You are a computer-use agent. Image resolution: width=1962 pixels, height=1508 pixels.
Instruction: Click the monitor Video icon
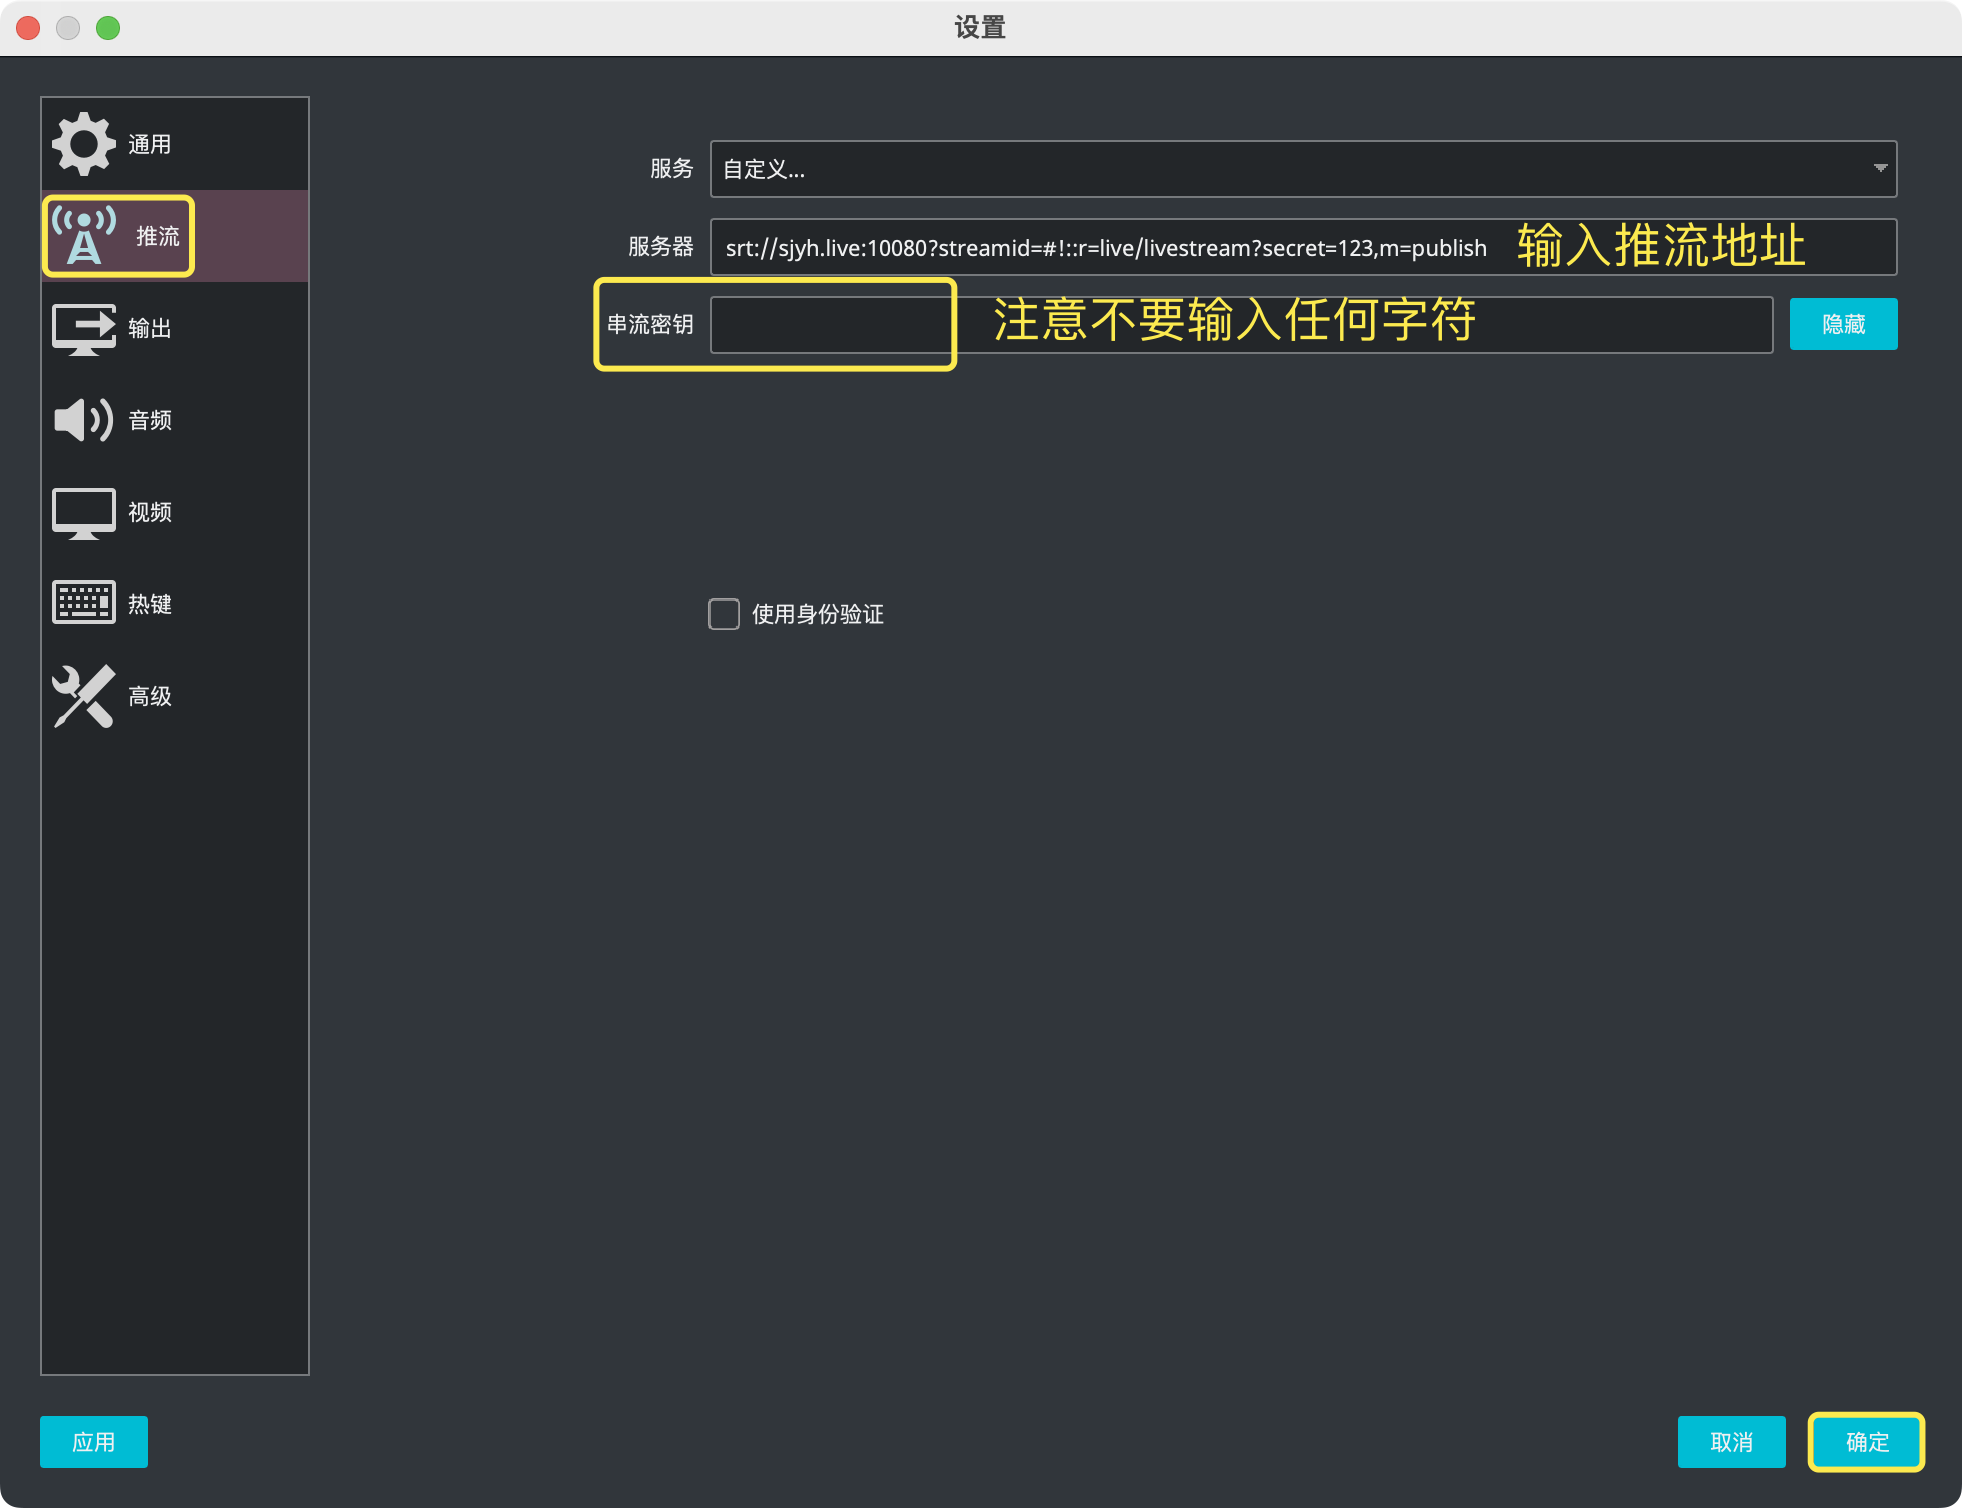(84, 512)
